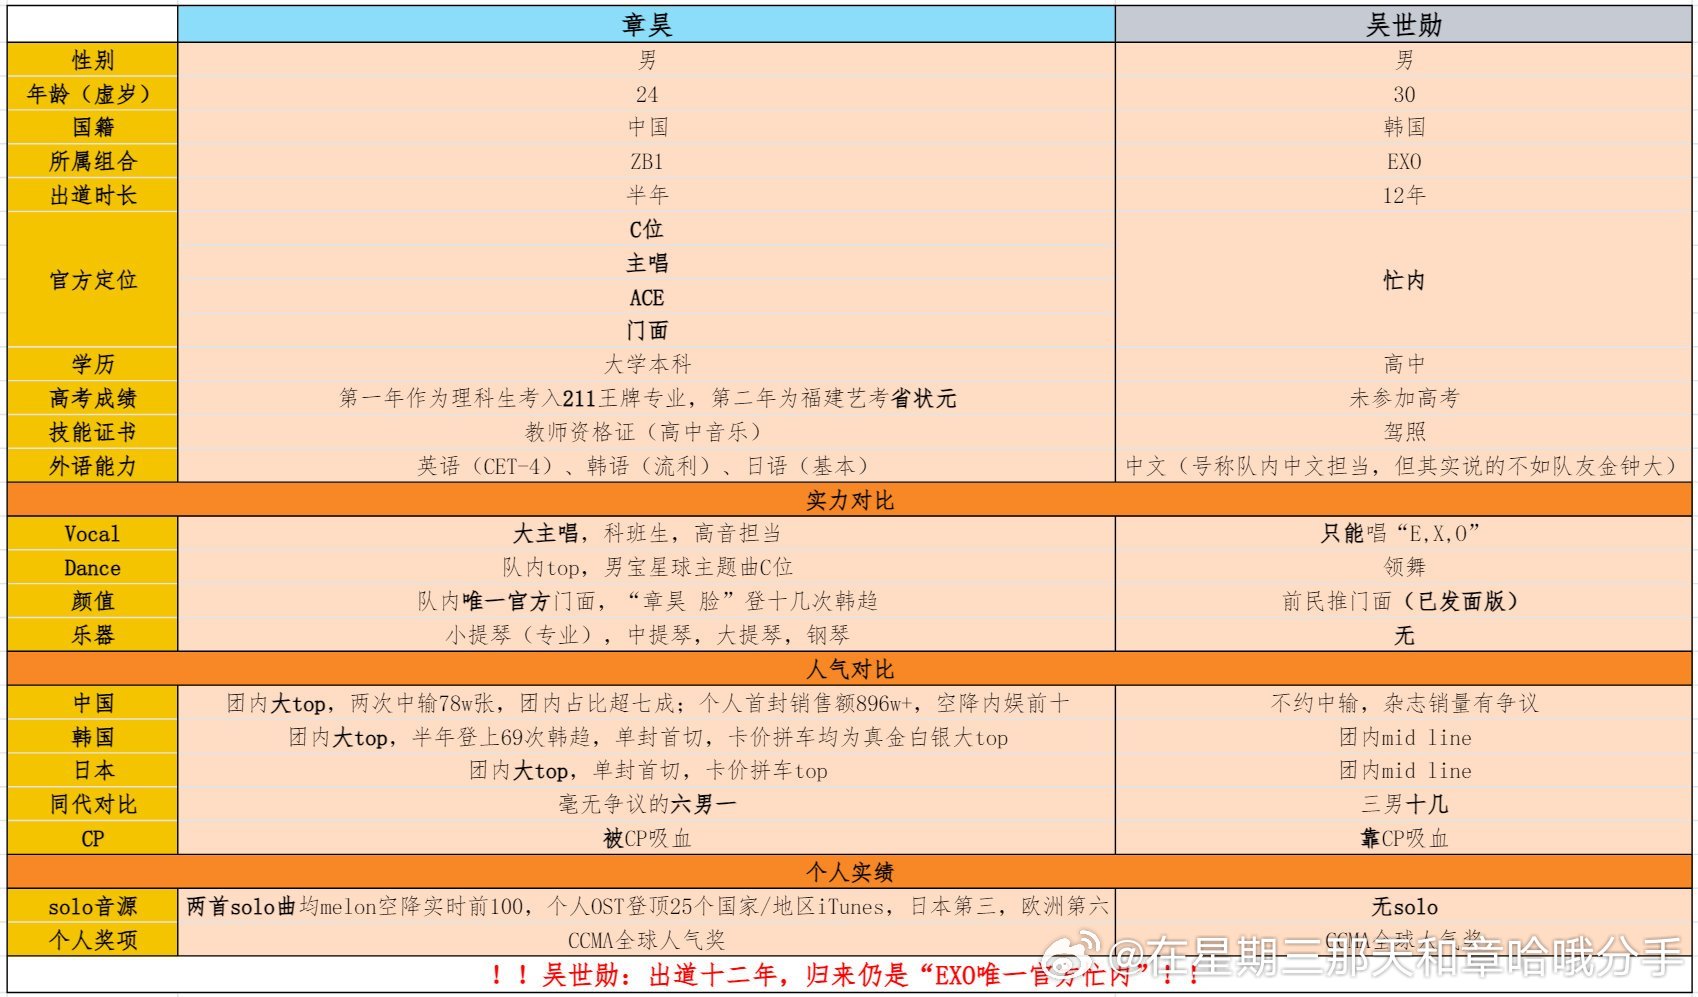Select the nationality cell 韩国
The height and width of the screenshot is (997, 1698).
(1403, 127)
